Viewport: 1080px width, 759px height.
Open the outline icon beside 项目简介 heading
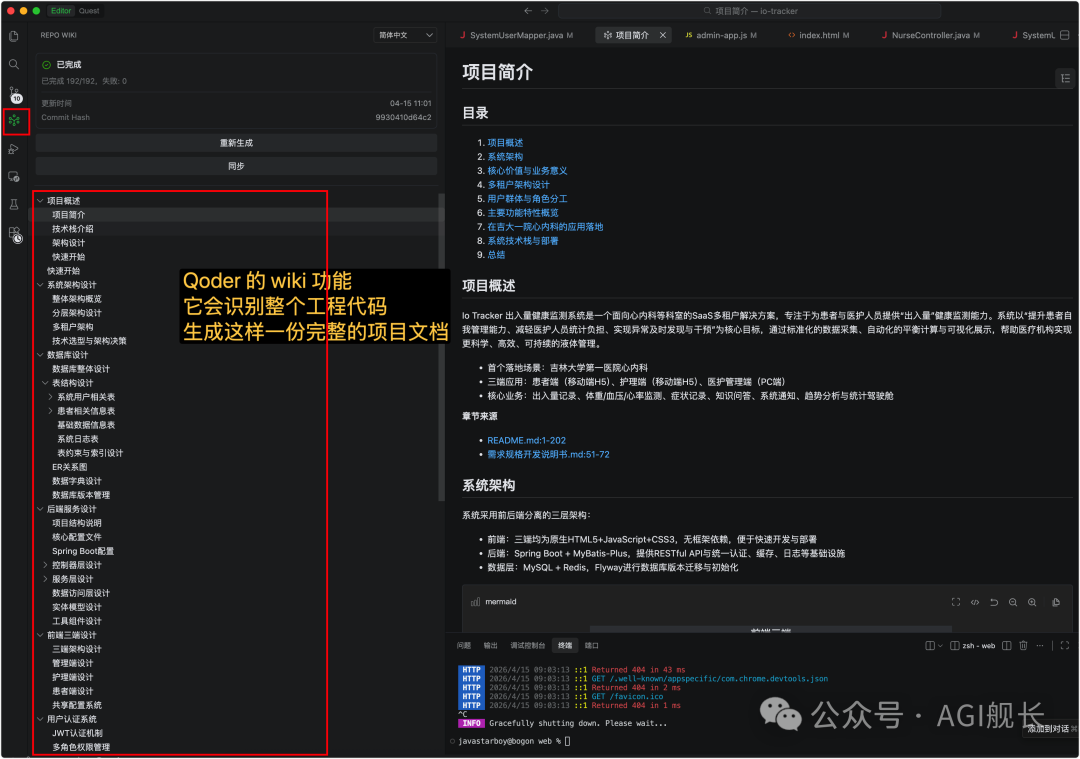[x=1065, y=78]
